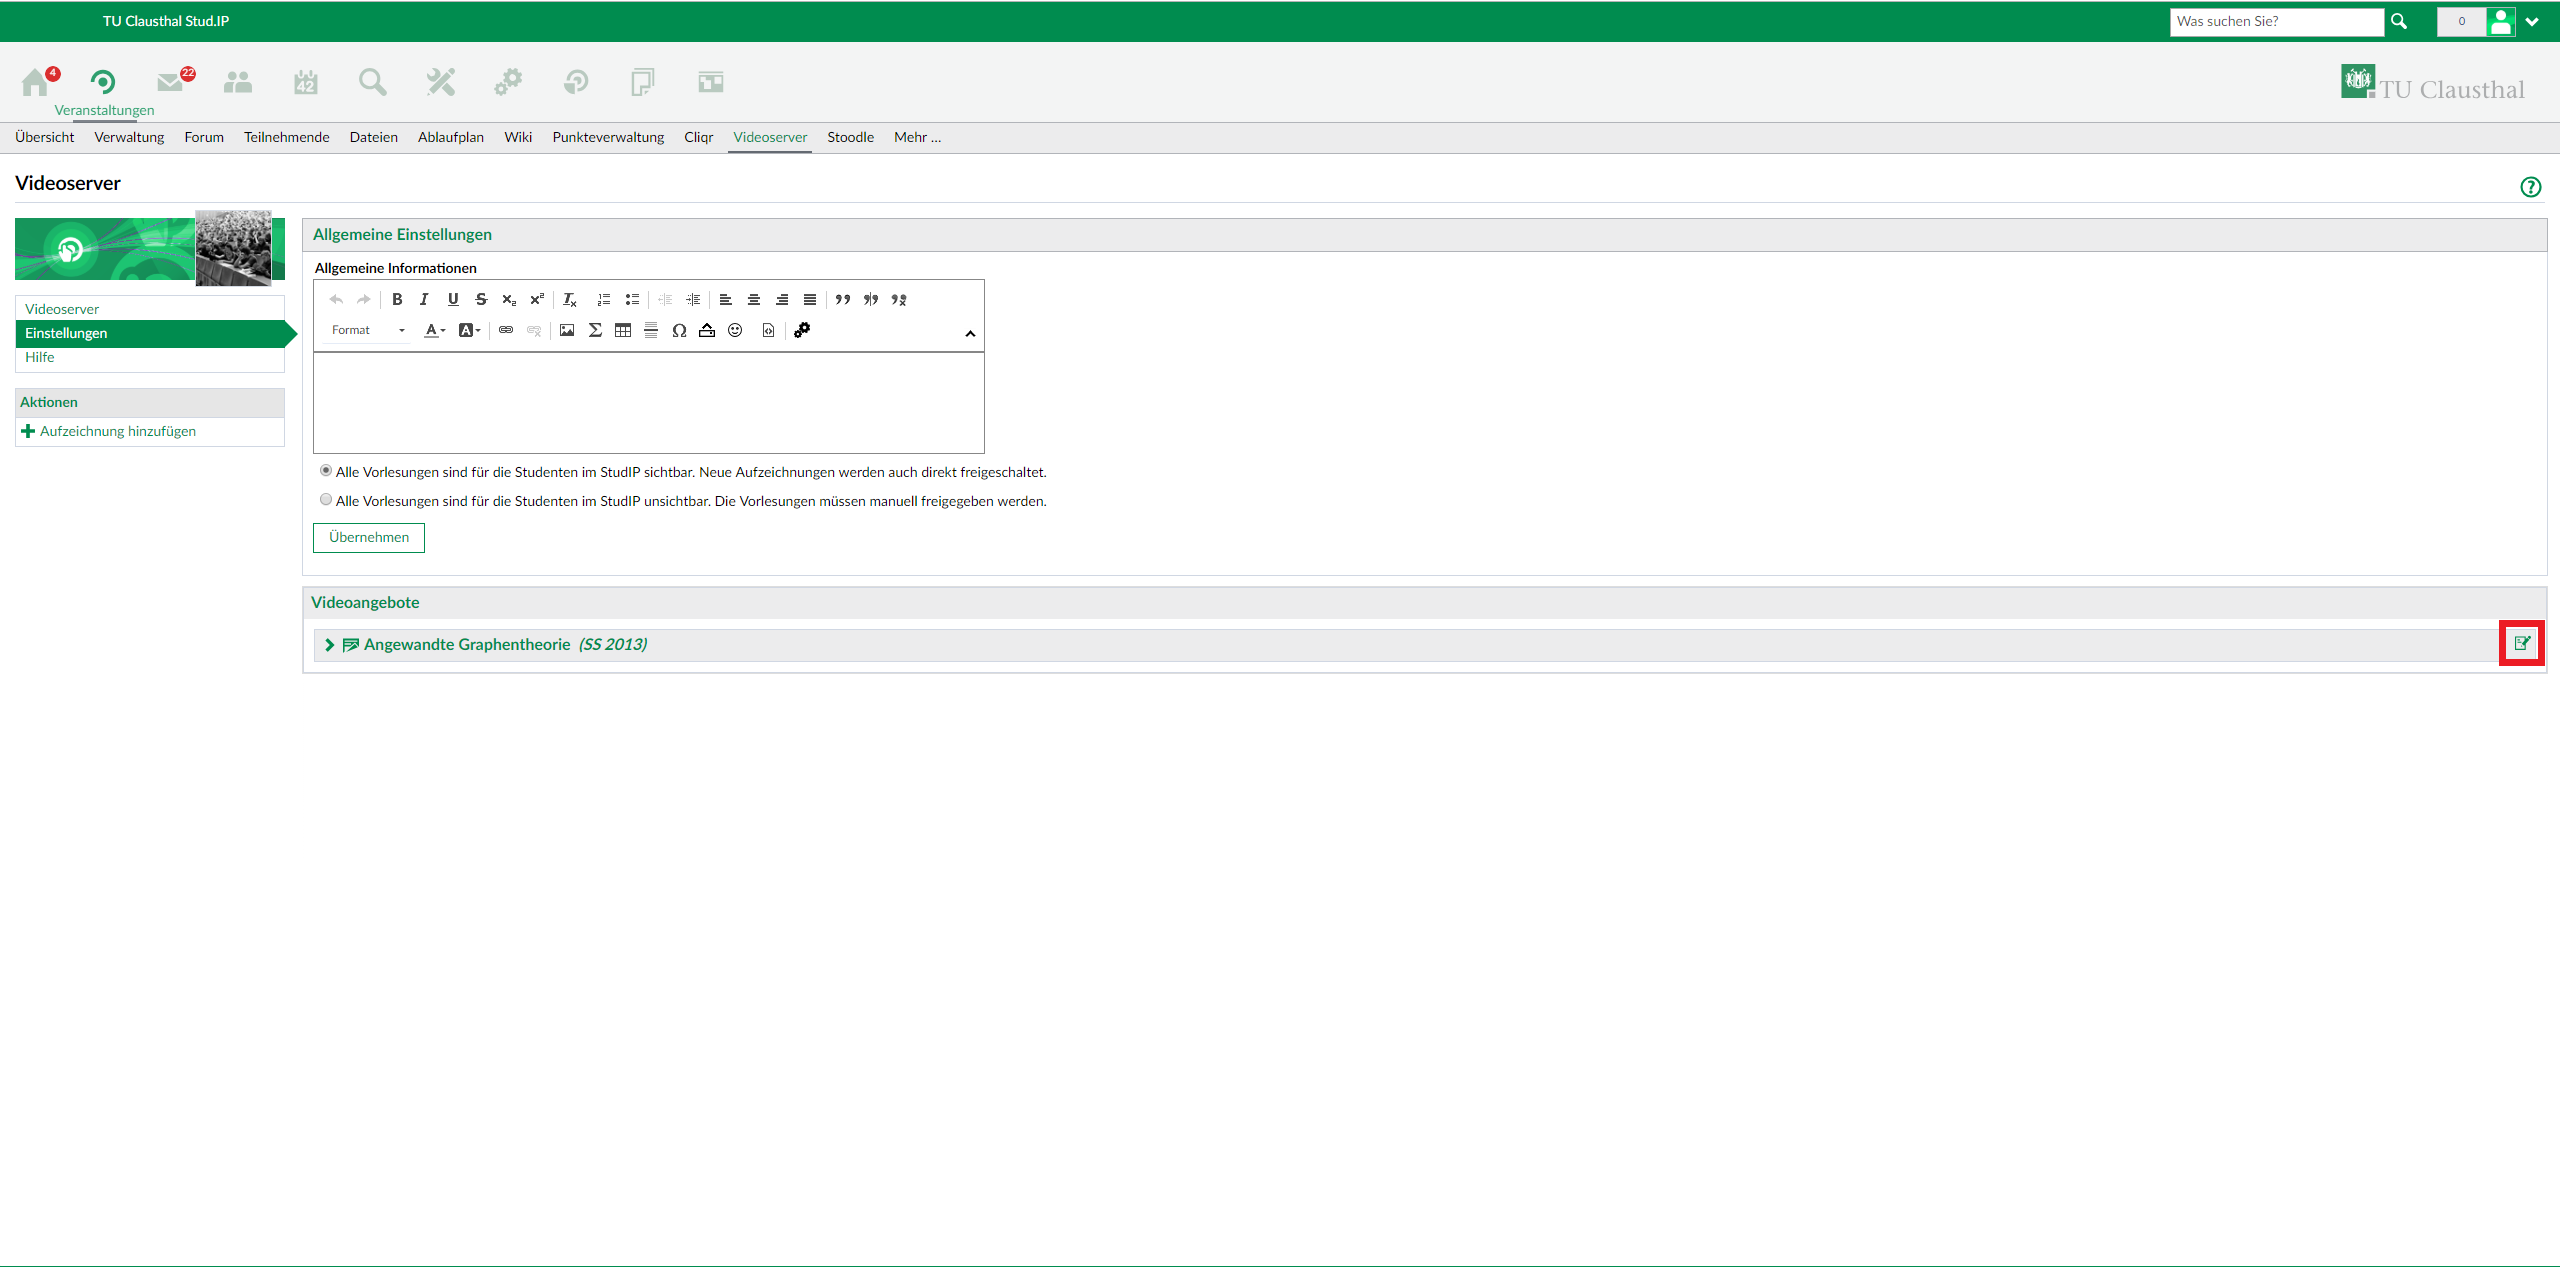2560x1267 pixels.
Task: Open the Teilnehmende tab
Action: click(x=286, y=137)
